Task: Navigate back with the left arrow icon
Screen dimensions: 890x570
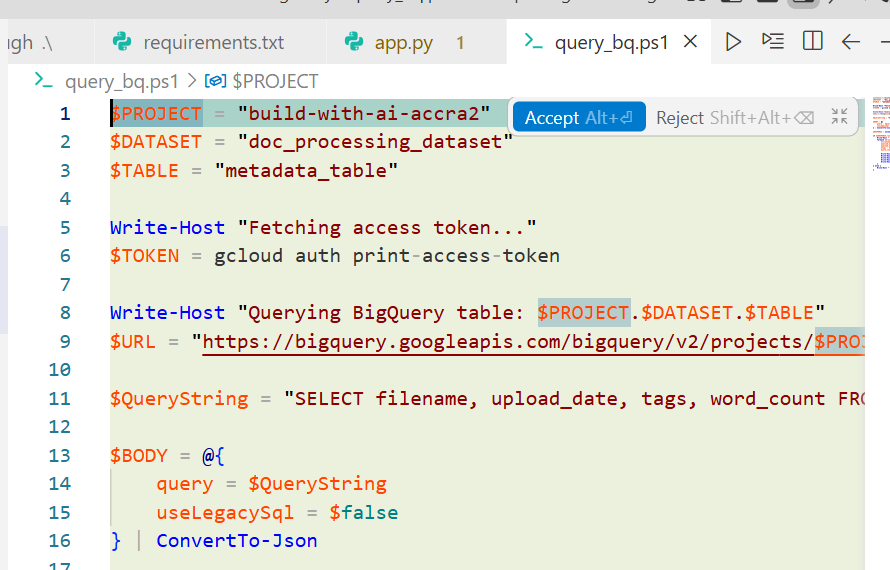Action: pyautogui.click(x=850, y=42)
